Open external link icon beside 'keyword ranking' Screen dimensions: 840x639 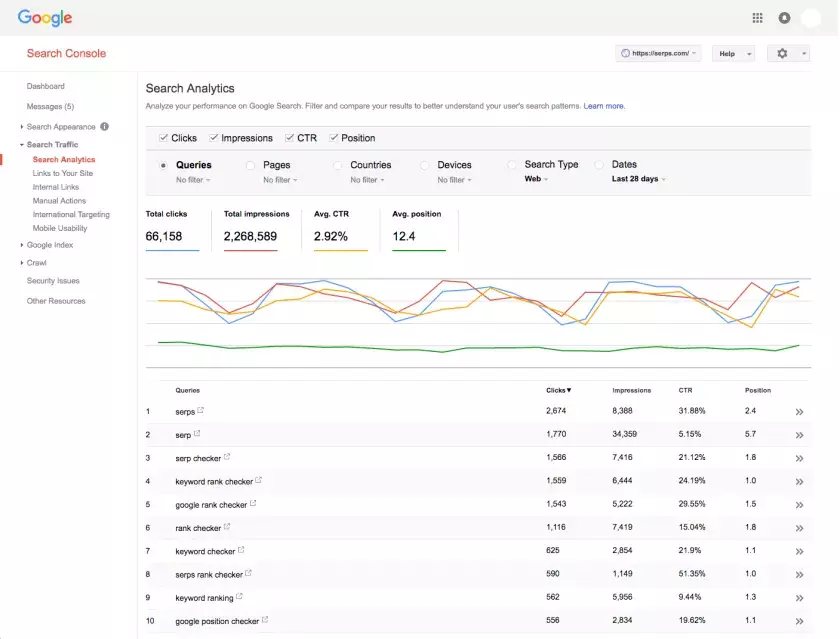[239, 596]
